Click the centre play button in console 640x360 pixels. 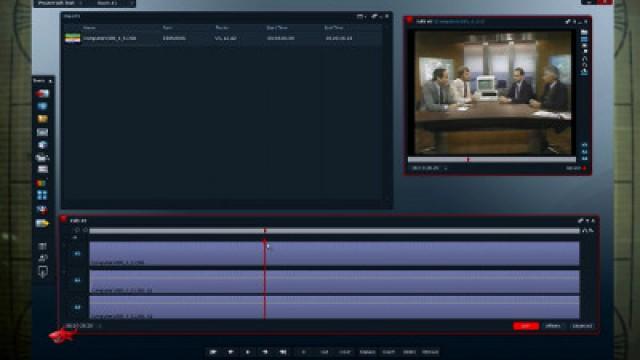tap(248, 352)
